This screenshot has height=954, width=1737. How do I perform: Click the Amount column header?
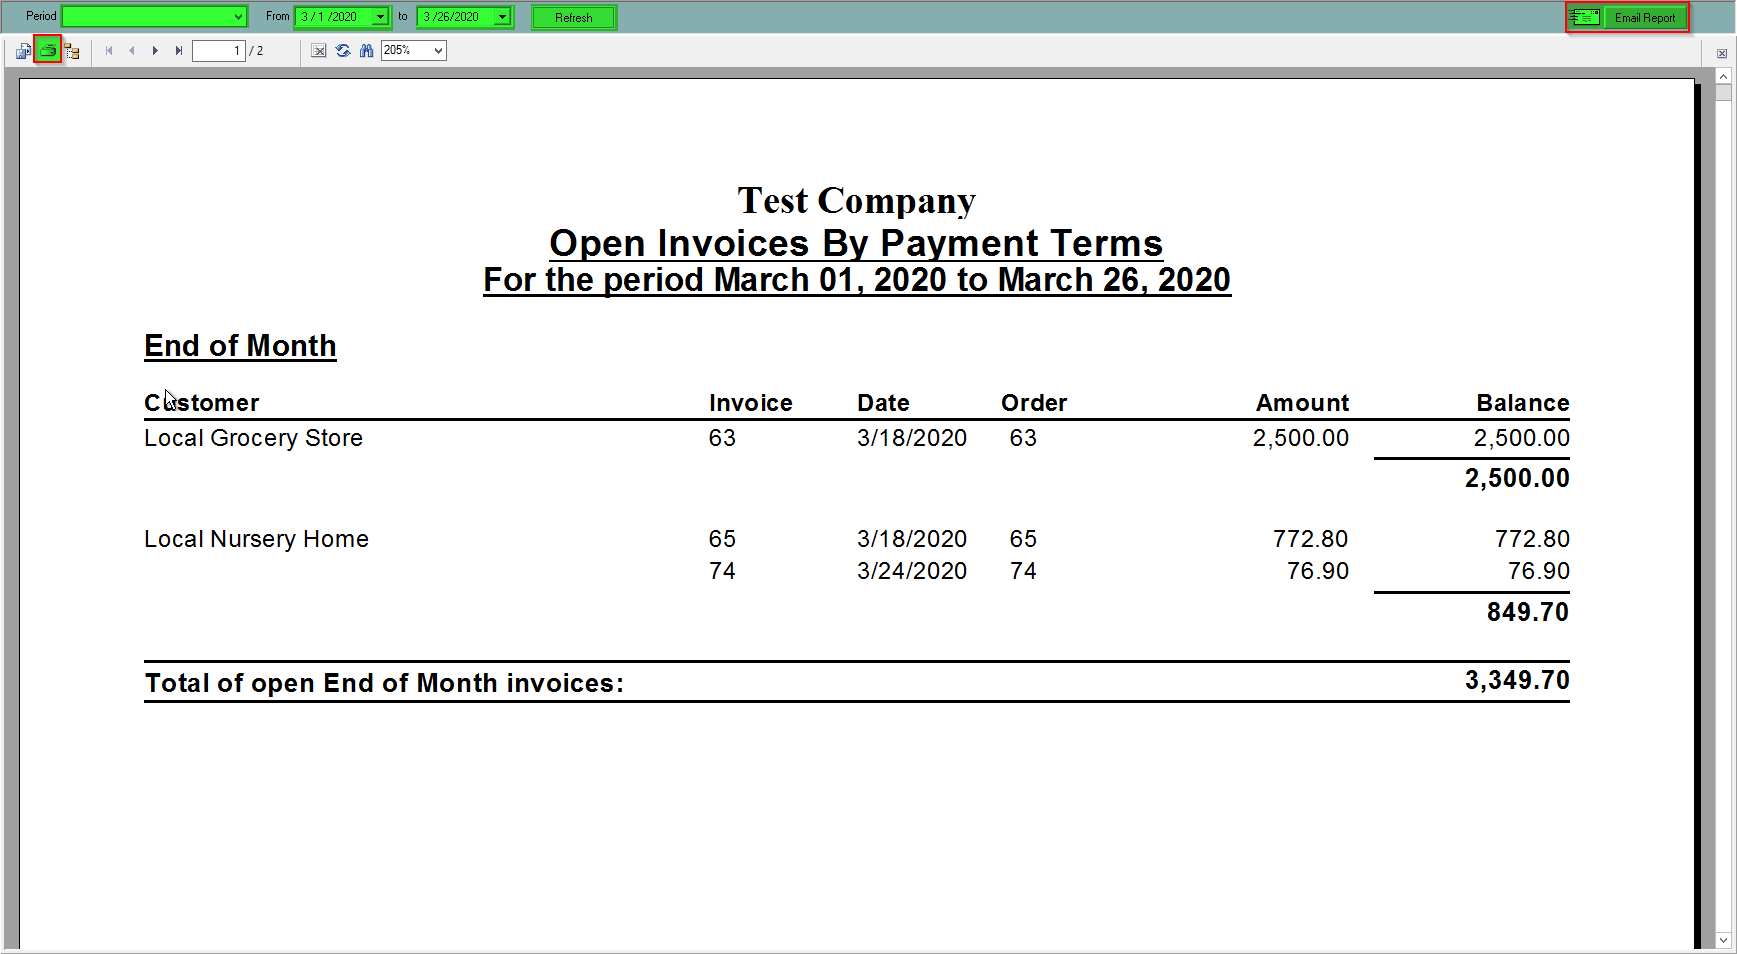pyautogui.click(x=1303, y=403)
